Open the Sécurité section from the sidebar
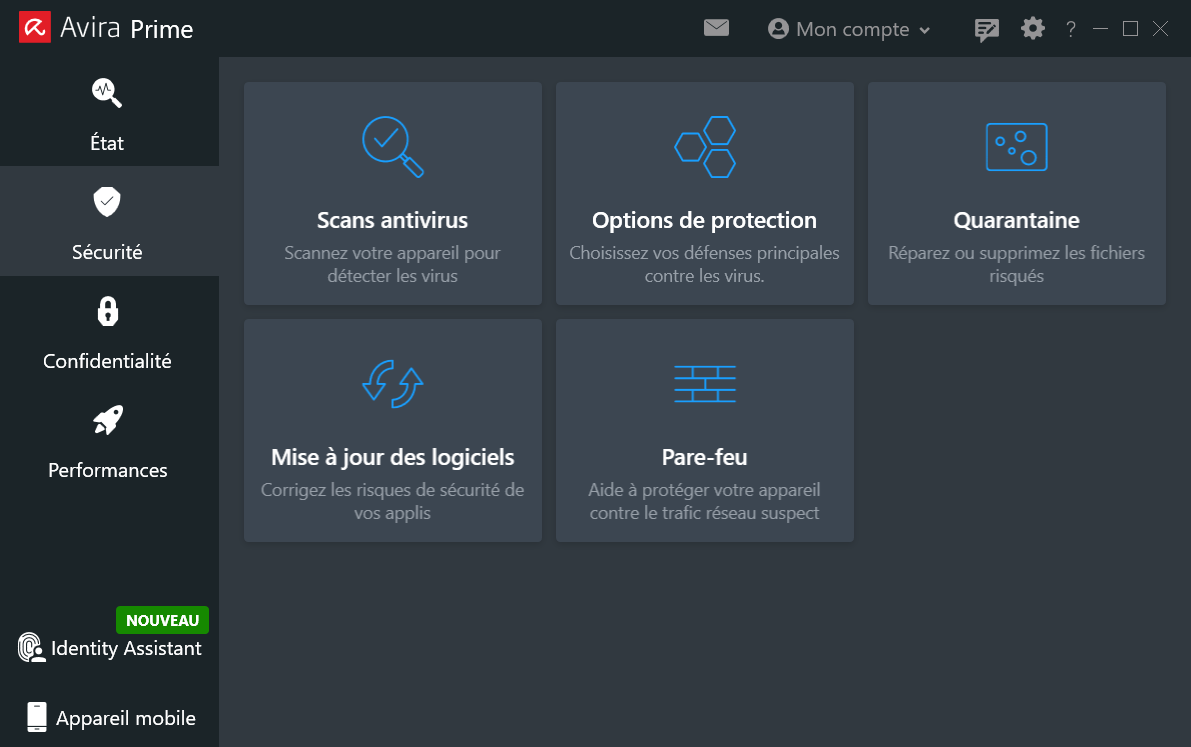The width and height of the screenshot is (1191, 747). click(106, 222)
